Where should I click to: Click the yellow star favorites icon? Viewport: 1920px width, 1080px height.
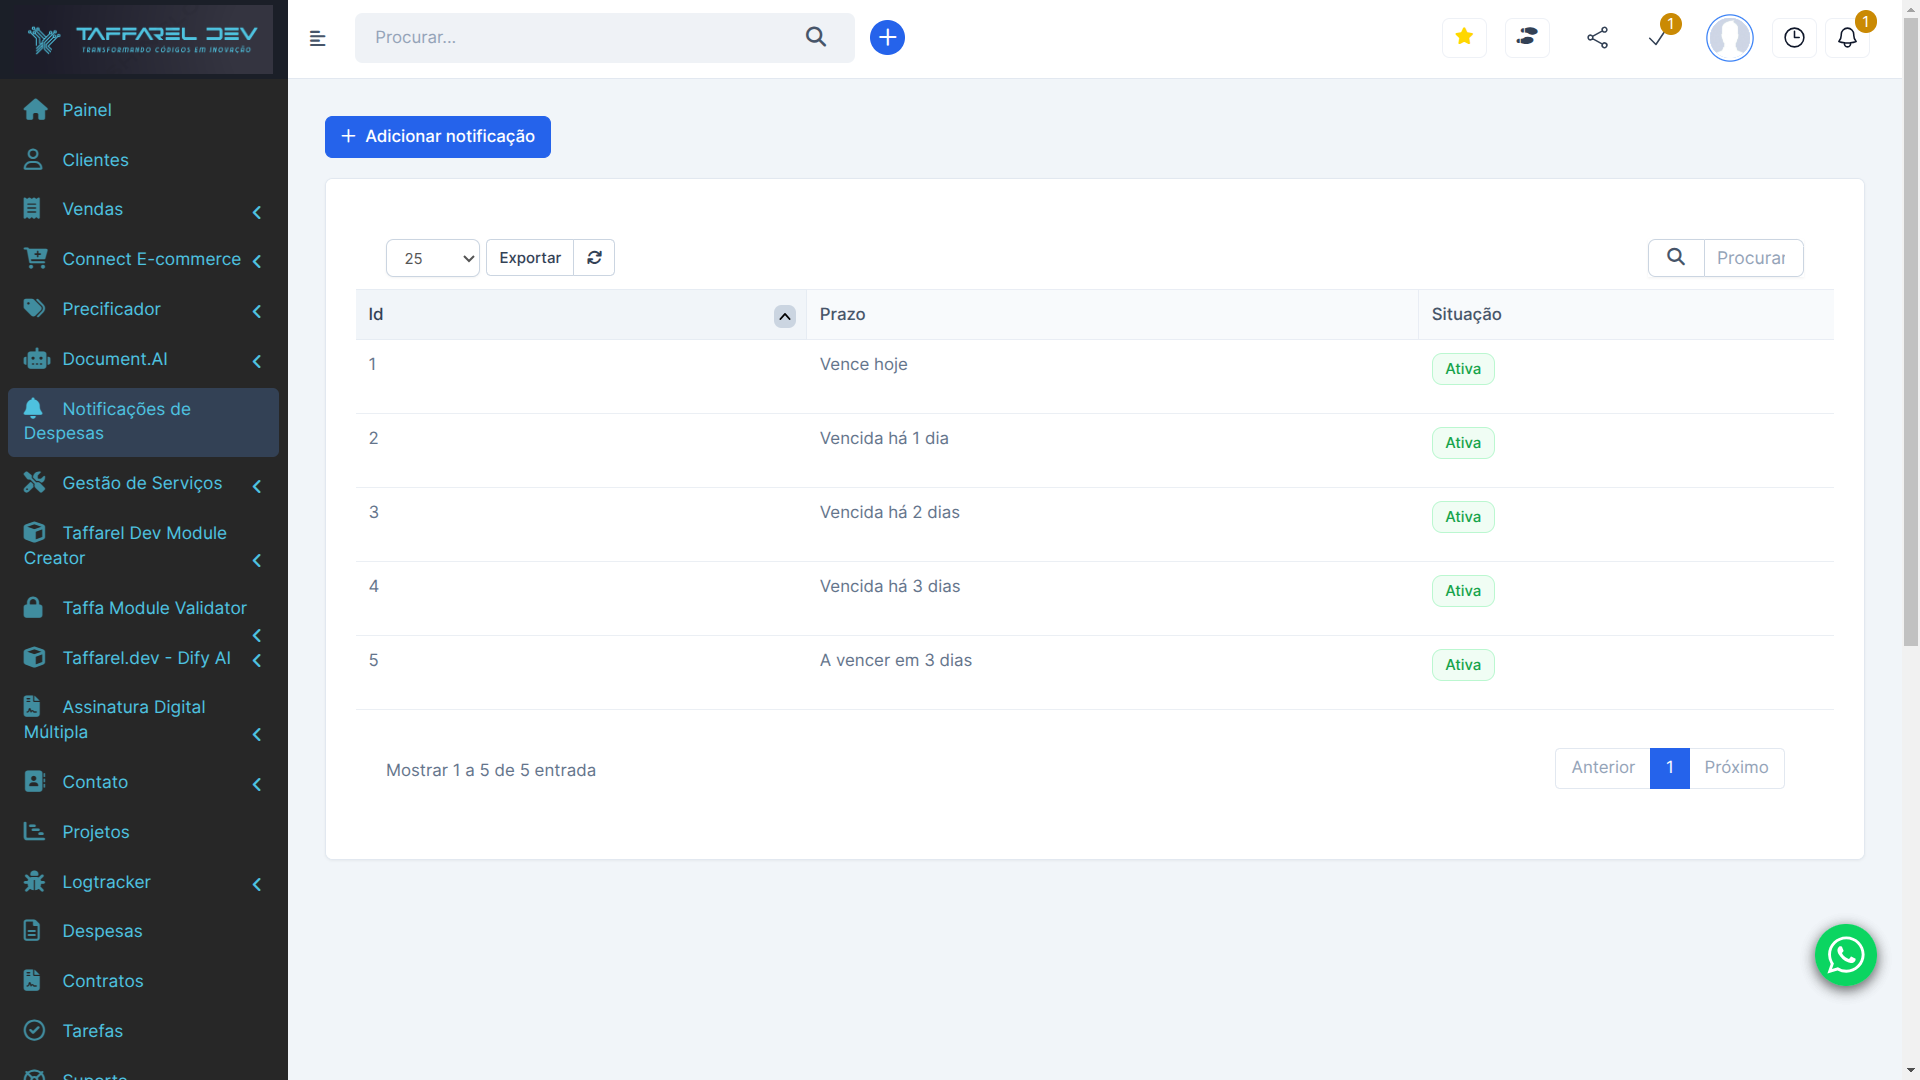pos(1464,37)
